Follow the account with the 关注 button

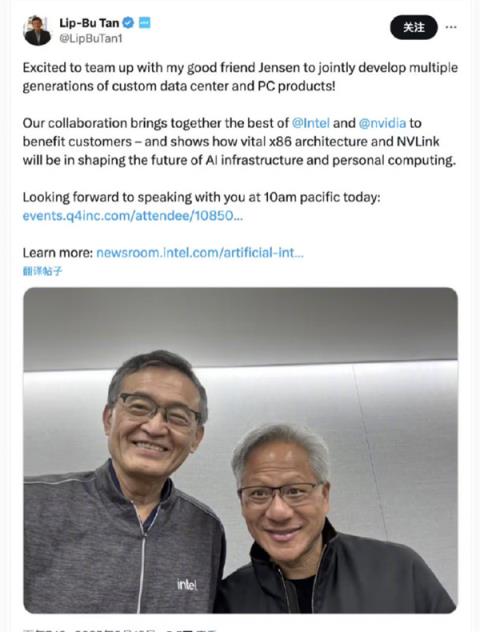click(414, 27)
